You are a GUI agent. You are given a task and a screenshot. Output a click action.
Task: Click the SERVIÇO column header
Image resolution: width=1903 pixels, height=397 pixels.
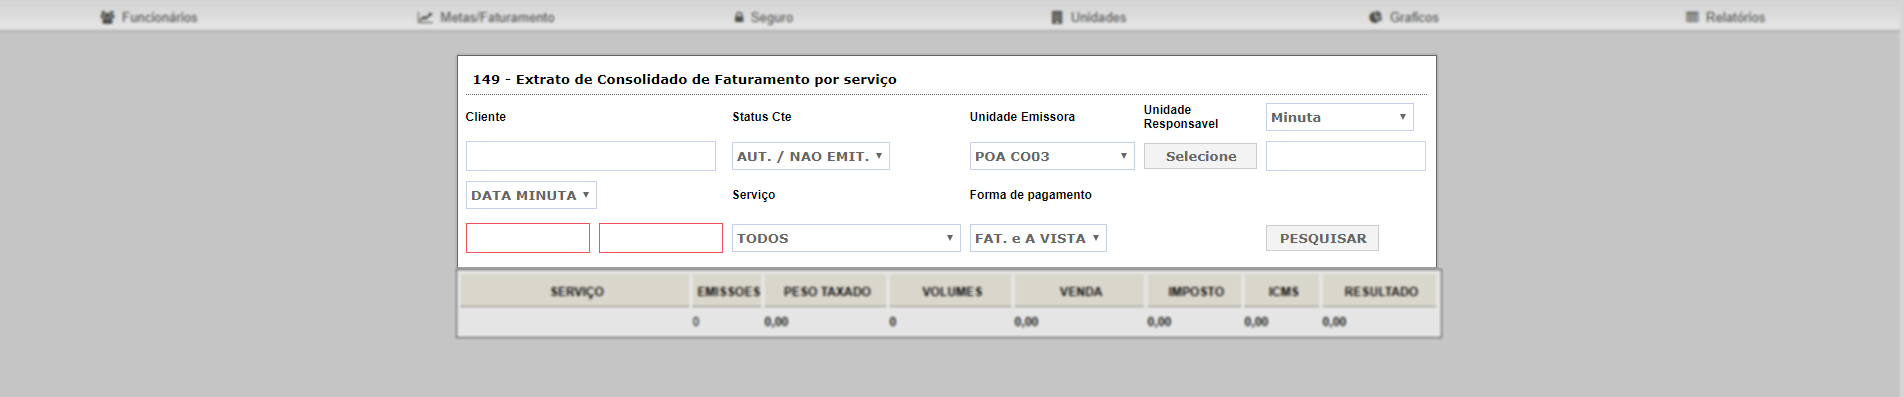click(x=576, y=291)
